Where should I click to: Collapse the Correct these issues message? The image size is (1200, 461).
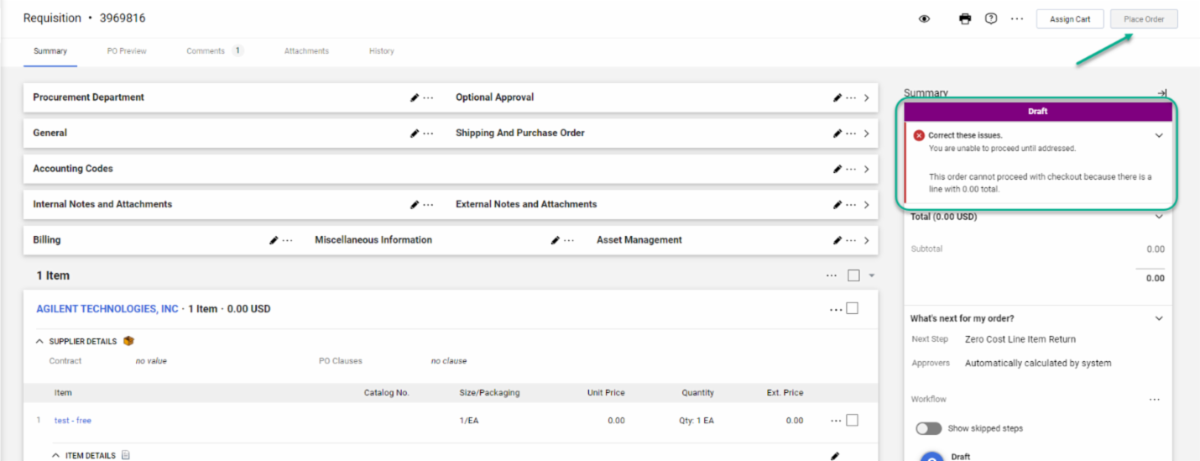point(1159,135)
